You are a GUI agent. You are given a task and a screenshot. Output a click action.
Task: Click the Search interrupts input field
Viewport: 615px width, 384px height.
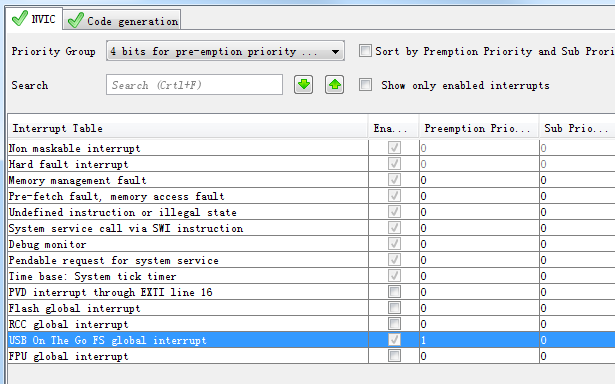194,85
